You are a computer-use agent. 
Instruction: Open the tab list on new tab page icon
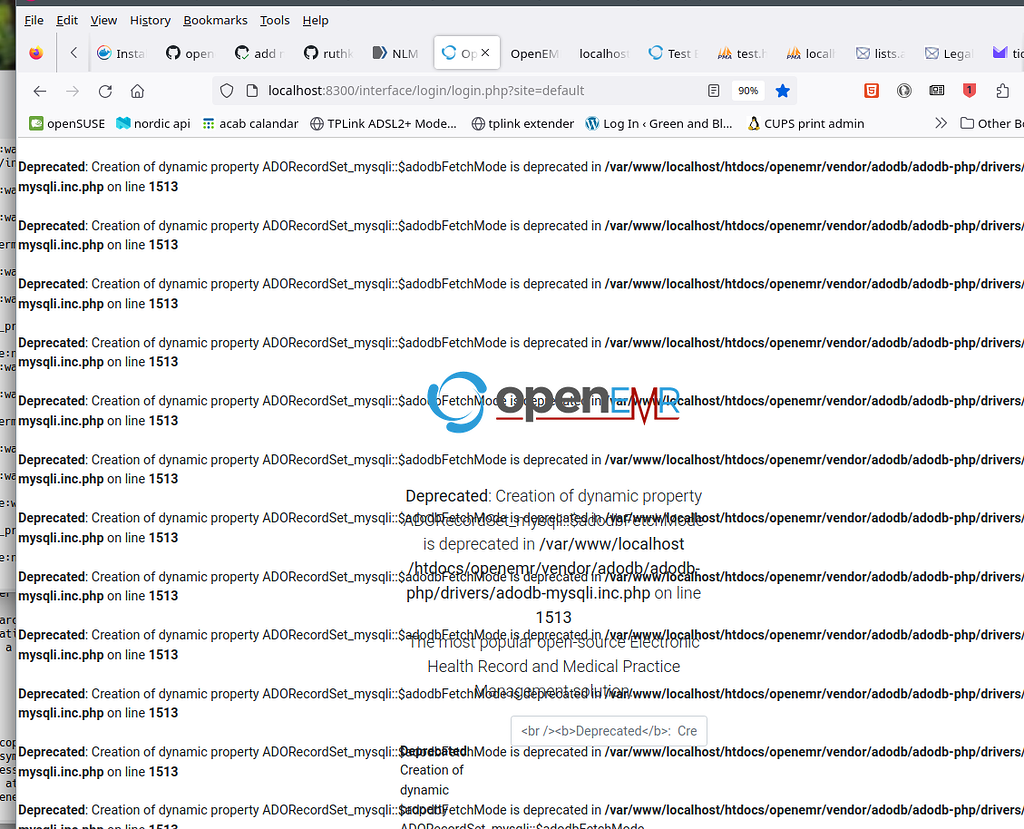click(936, 90)
